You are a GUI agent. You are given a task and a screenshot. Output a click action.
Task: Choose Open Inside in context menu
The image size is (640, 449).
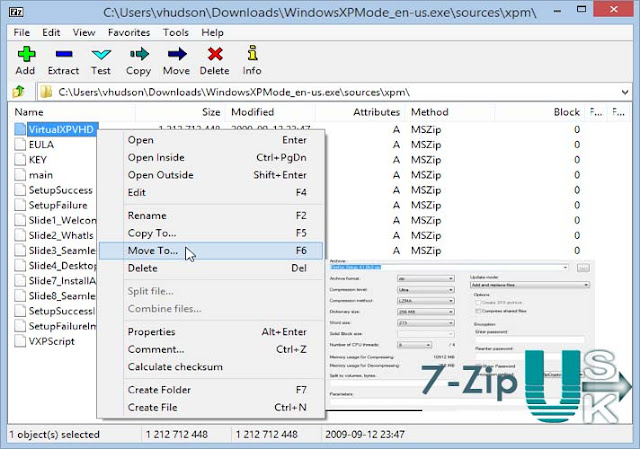211,158
